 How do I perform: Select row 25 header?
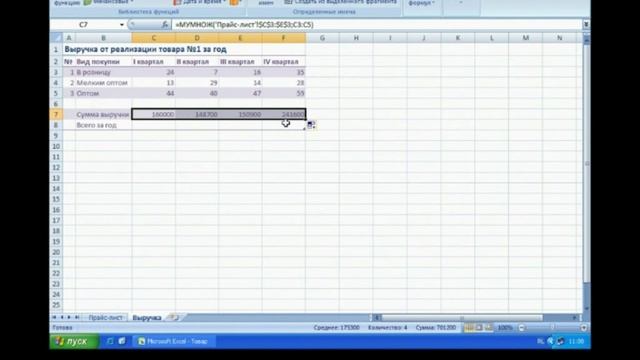(56, 305)
